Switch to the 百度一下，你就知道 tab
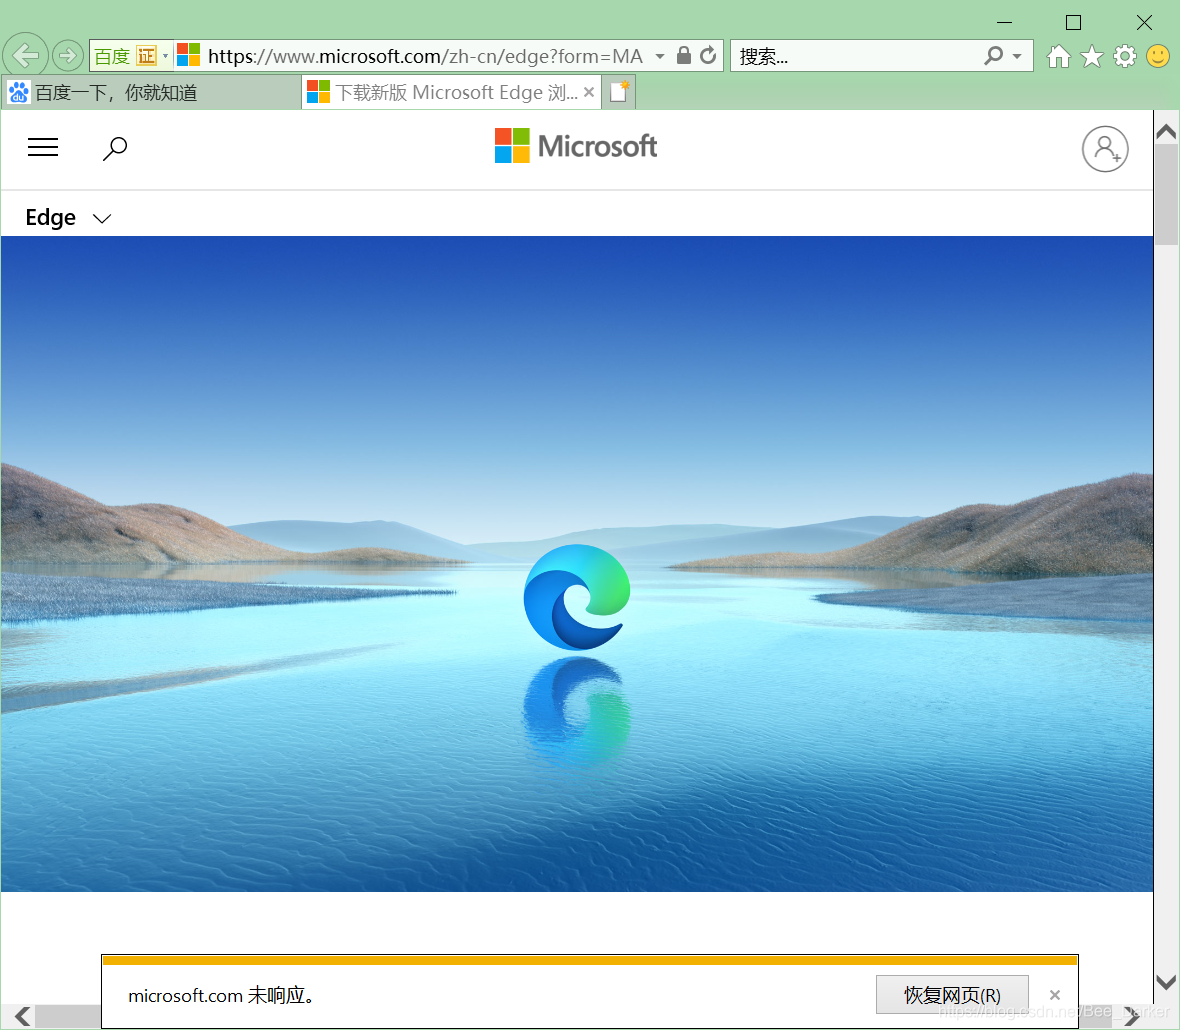Viewport: 1180px width, 1030px height. click(151, 93)
